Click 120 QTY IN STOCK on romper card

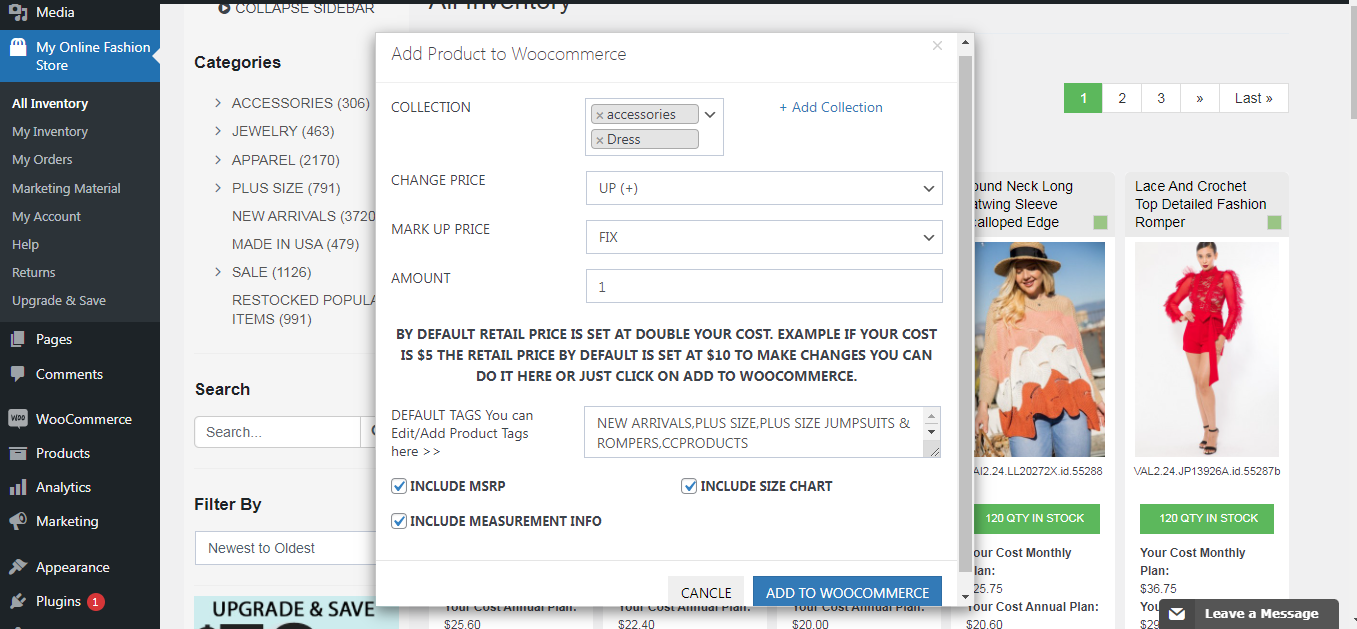pos(1207,518)
